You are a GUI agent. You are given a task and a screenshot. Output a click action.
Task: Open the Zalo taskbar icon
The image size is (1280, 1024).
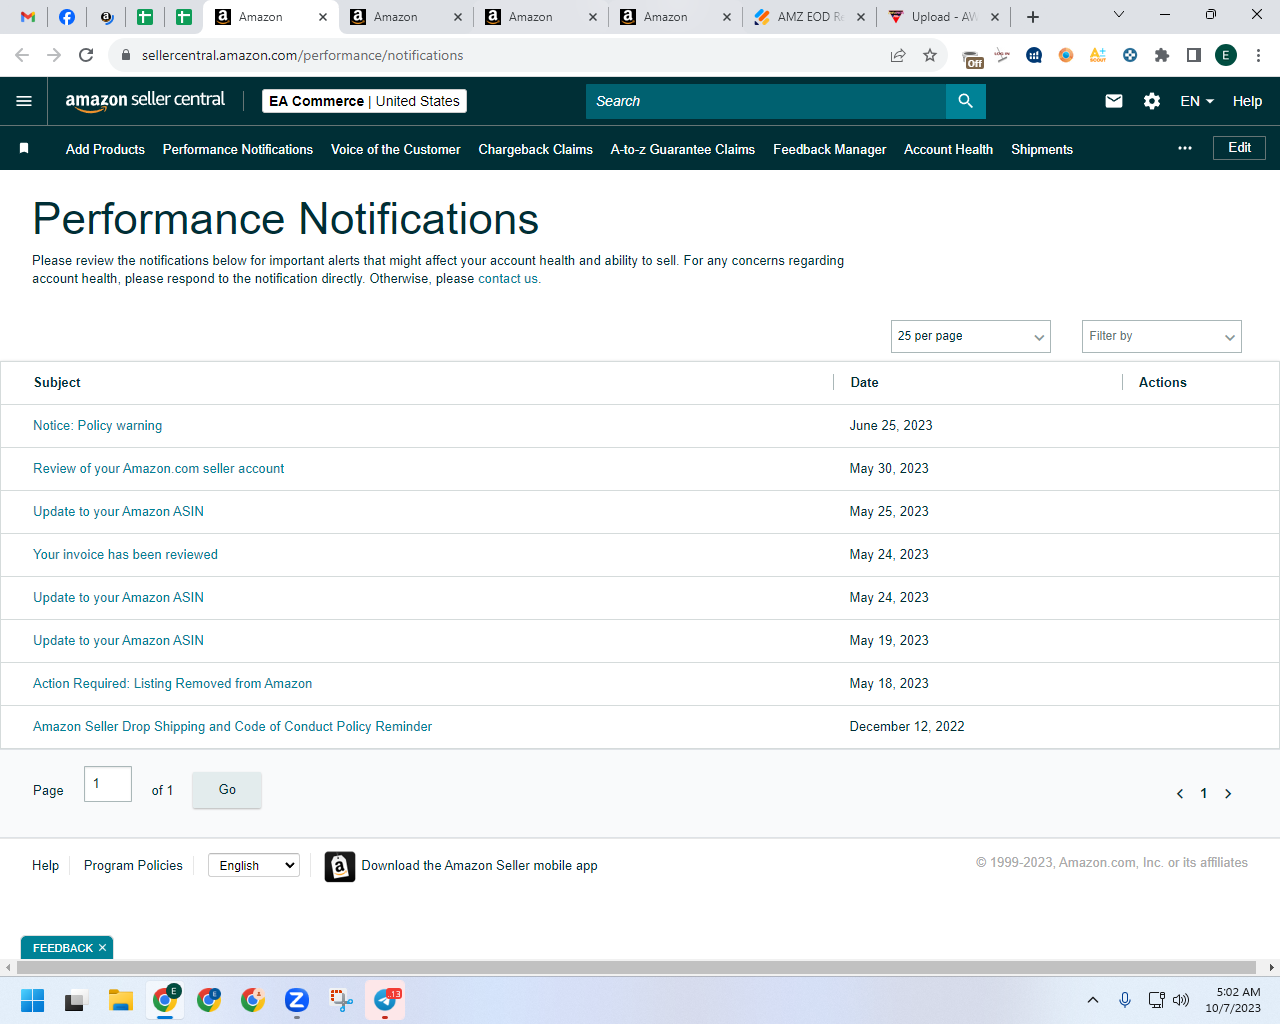[x=297, y=1000]
